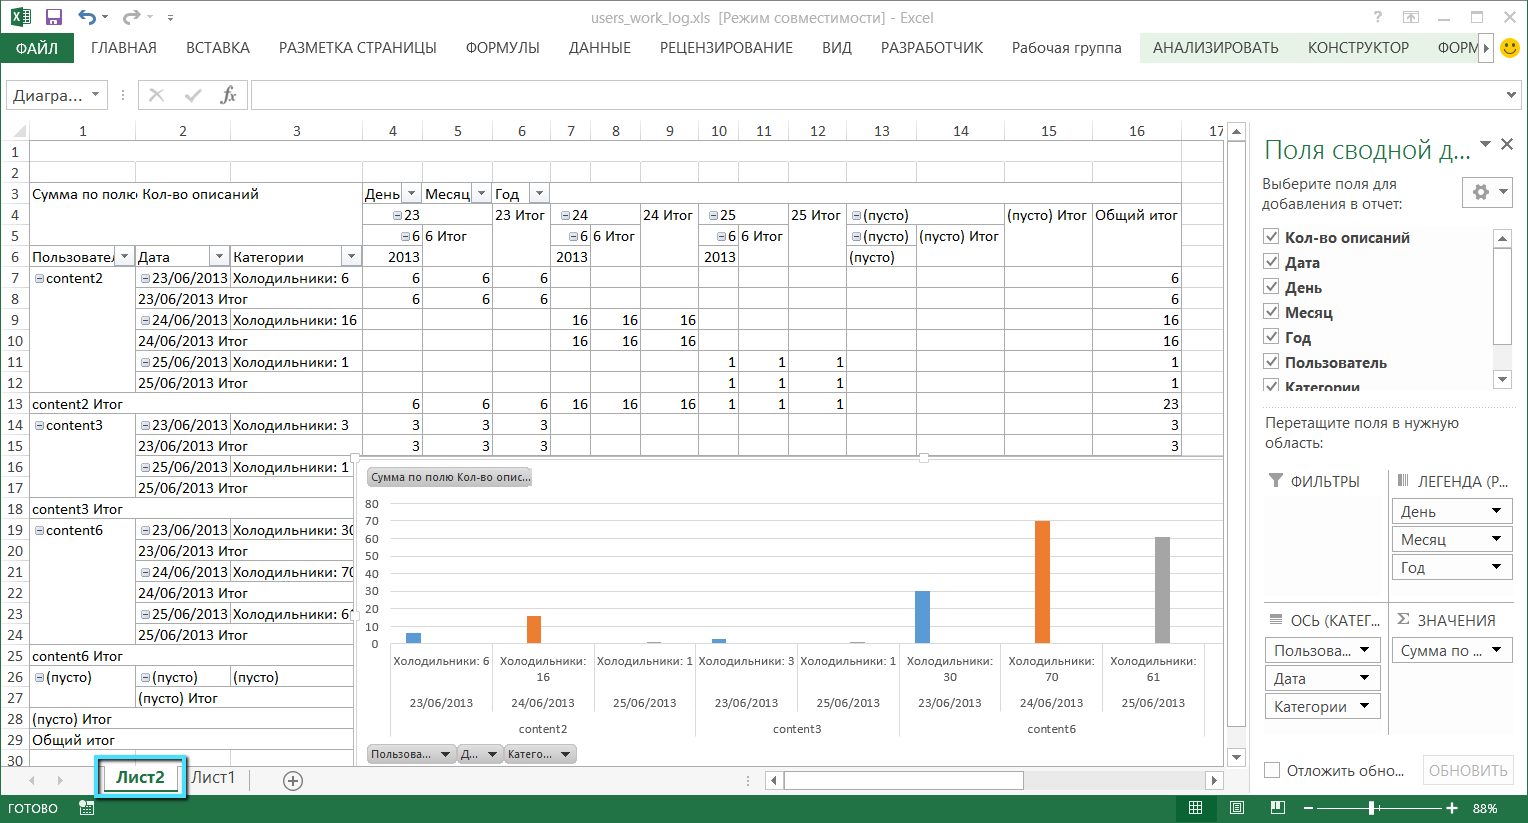Open Ribbon display options icon
The width and height of the screenshot is (1528, 823).
pos(1411,17)
